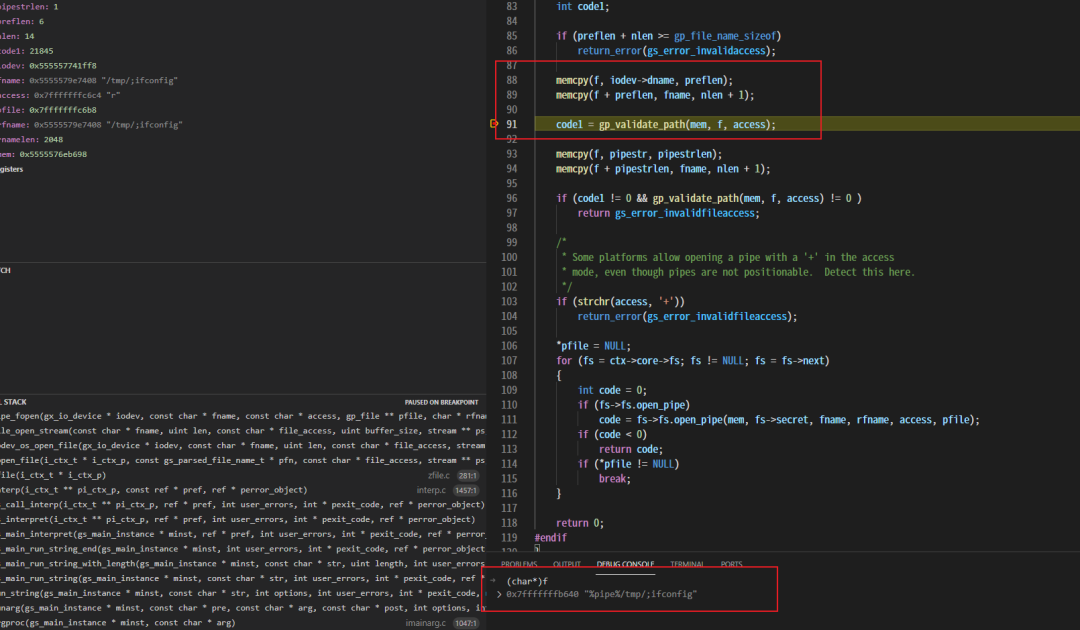
Task: Click line number 96 in the gutter
Action: click(512, 198)
